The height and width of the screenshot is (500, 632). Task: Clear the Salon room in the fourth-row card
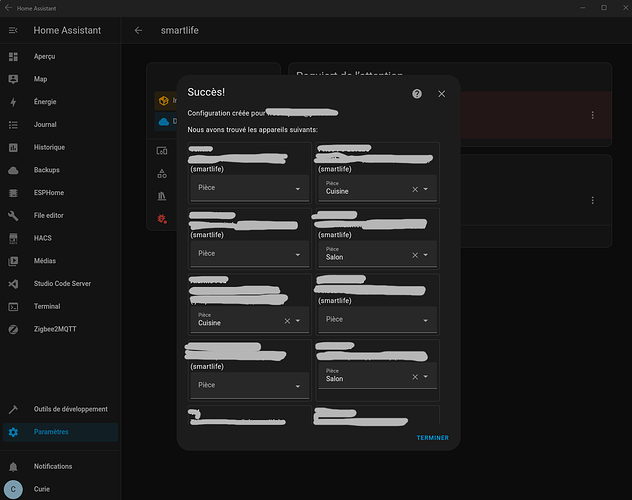pos(415,377)
